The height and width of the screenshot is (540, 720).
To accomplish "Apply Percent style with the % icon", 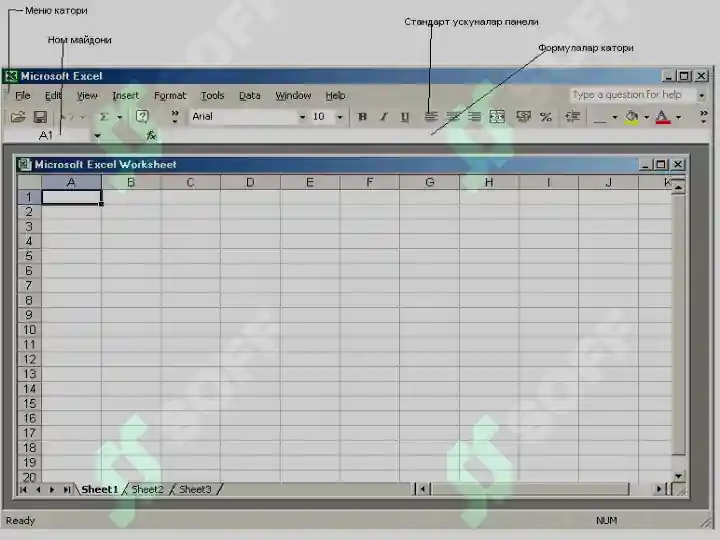I will 546,117.
